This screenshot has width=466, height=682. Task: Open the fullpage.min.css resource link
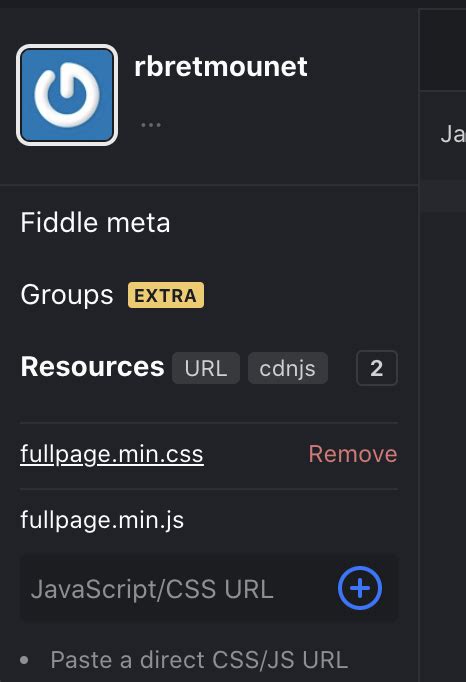112,454
